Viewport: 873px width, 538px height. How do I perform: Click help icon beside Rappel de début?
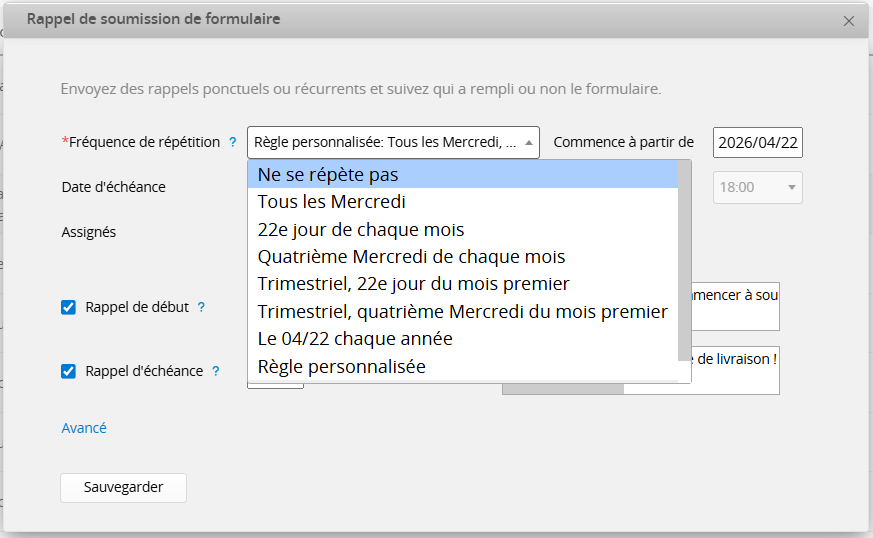click(x=201, y=308)
